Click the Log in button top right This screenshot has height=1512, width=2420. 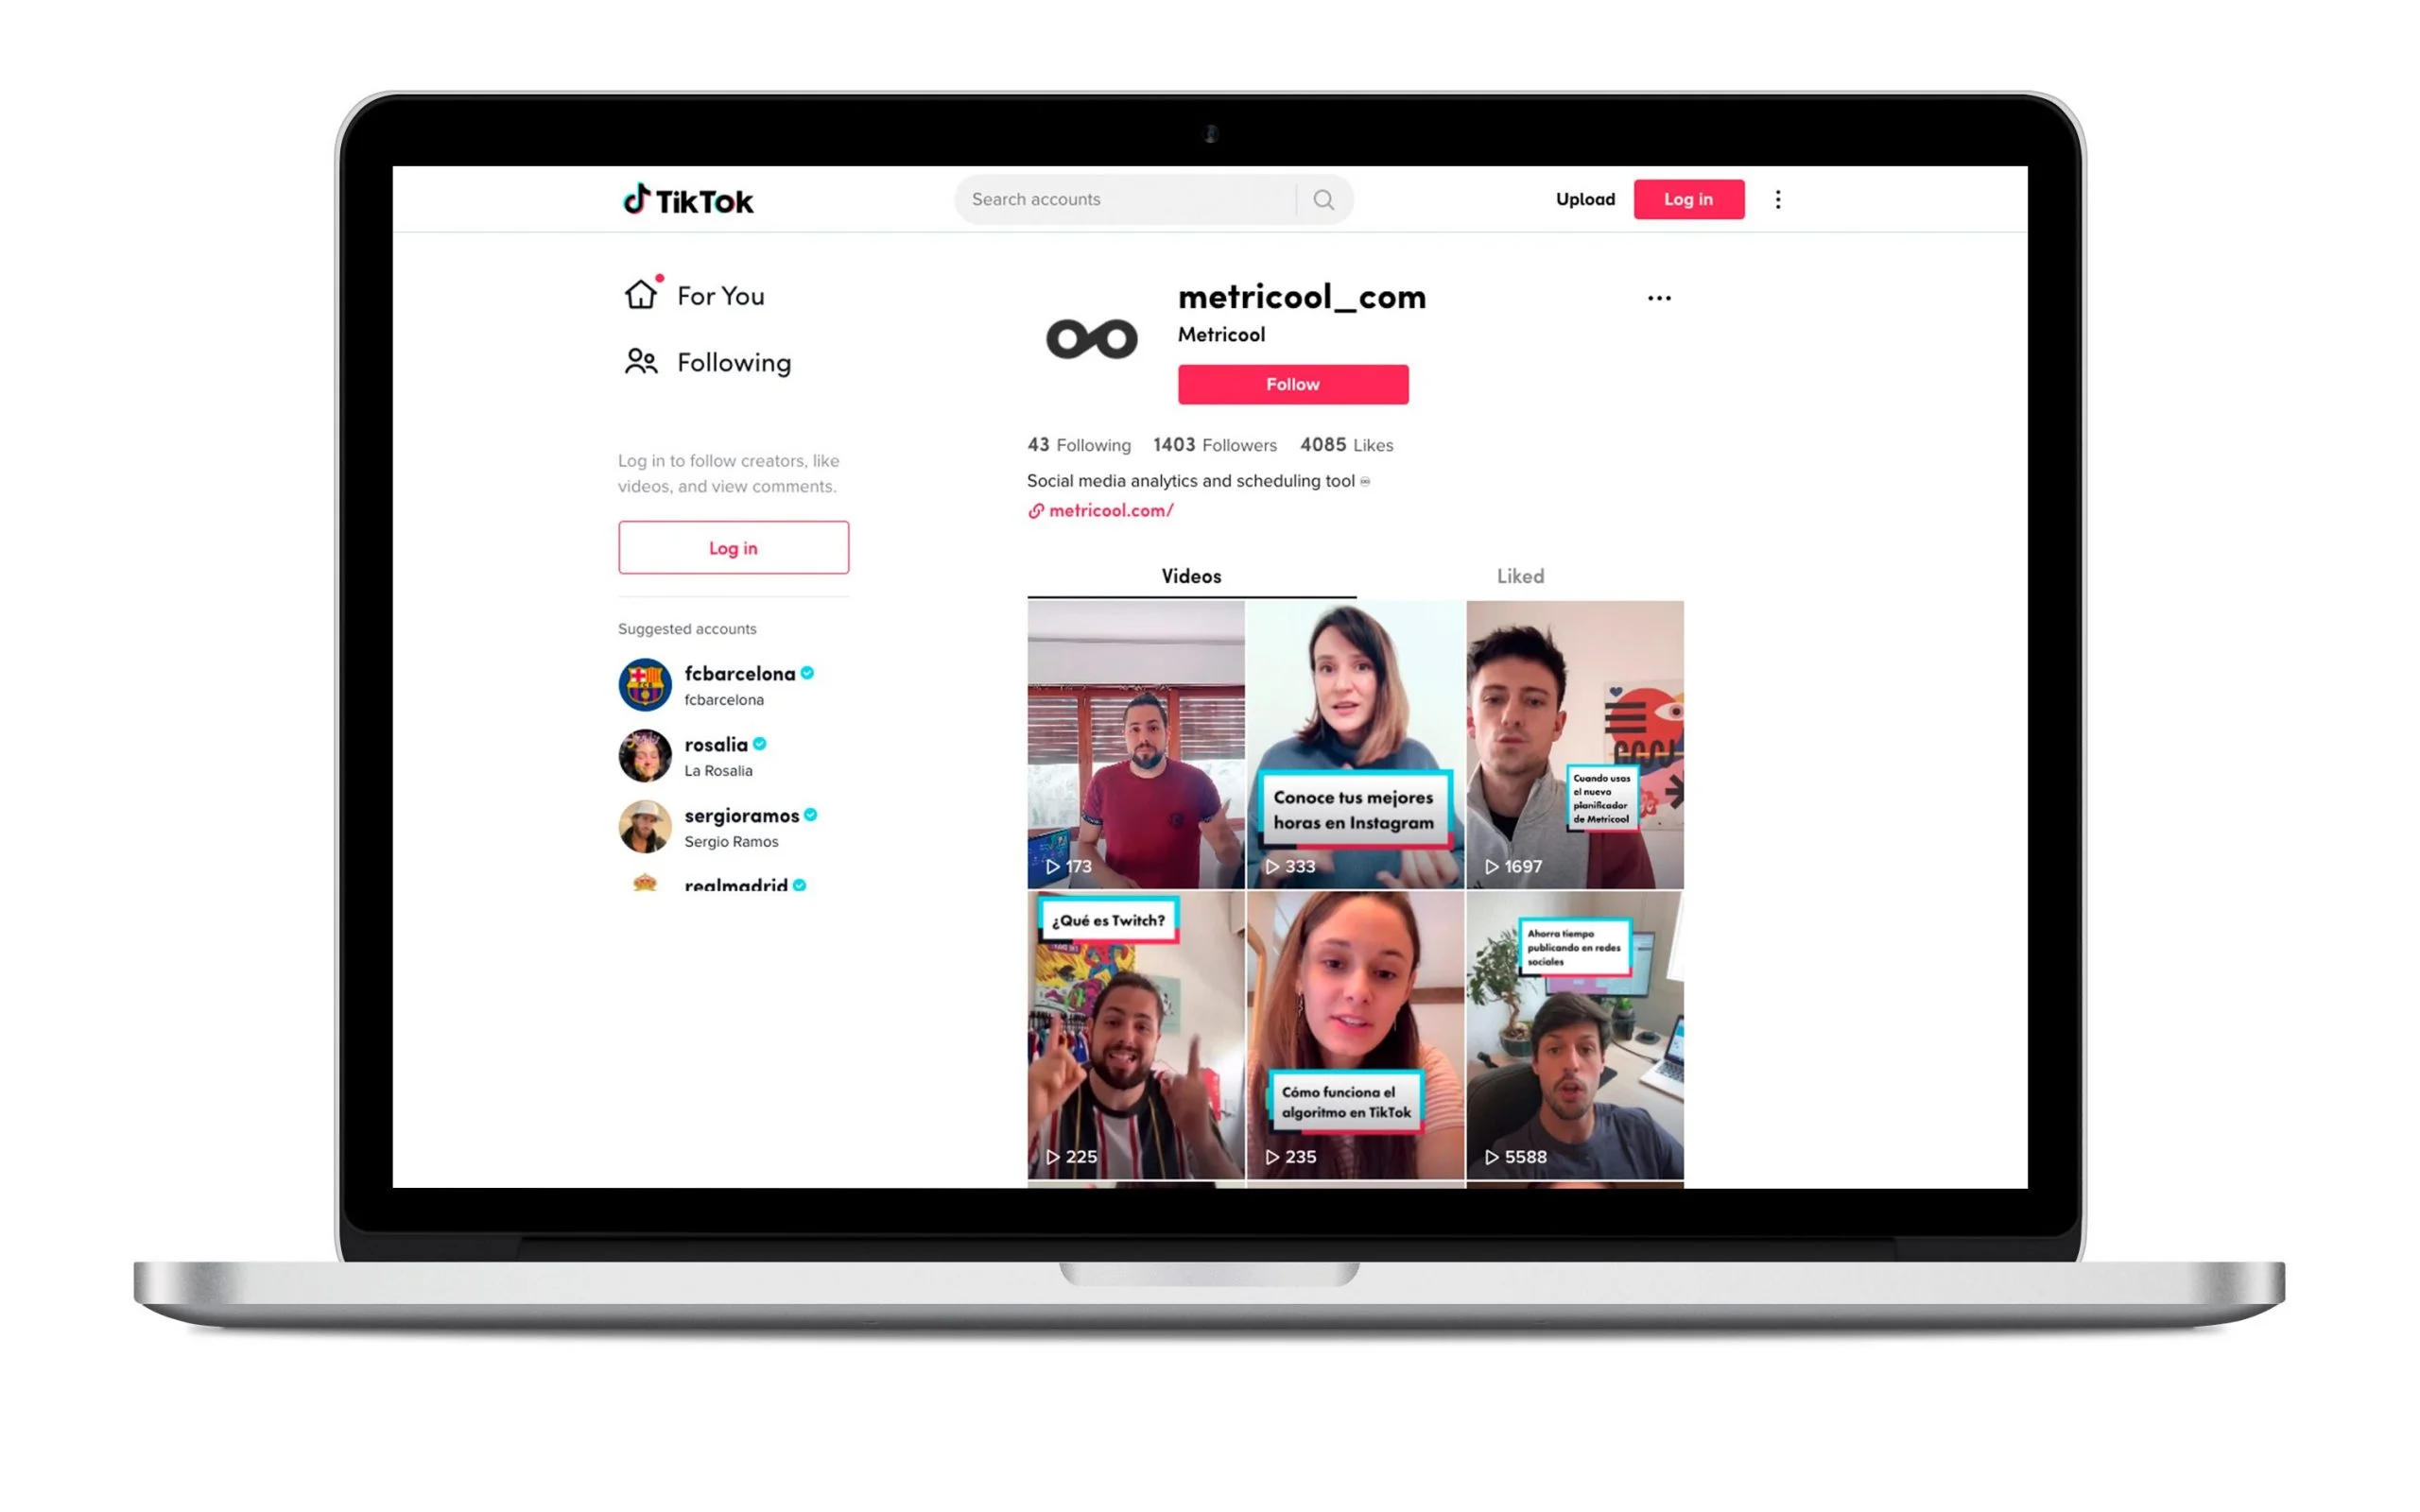tap(1685, 198)
